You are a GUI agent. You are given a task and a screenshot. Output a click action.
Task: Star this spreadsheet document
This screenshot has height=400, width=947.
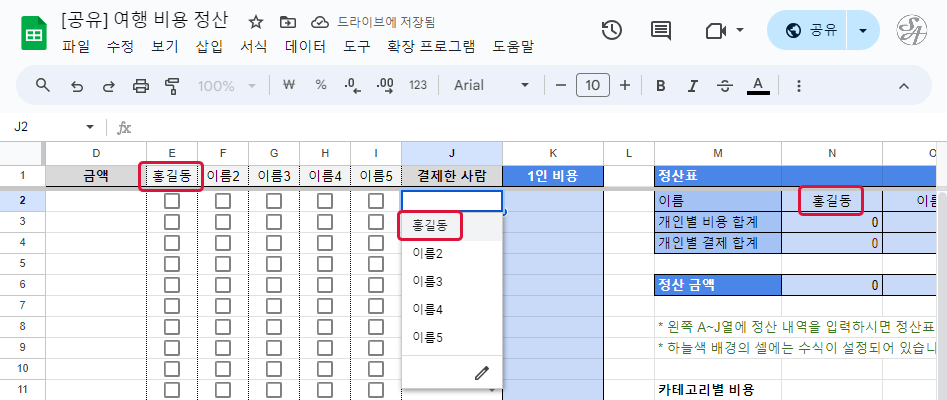[256, 21]
